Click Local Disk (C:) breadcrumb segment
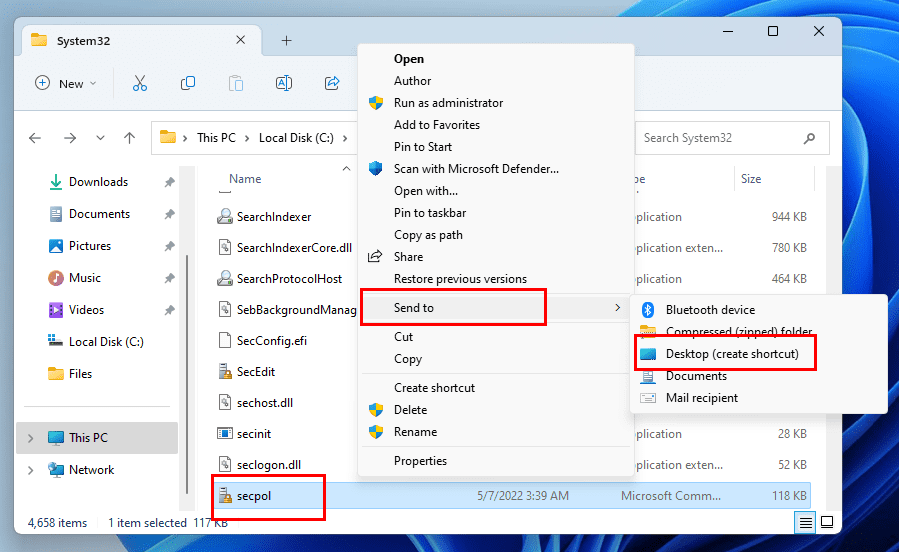Viewport: 899px width, 552px height. (296, 138)
